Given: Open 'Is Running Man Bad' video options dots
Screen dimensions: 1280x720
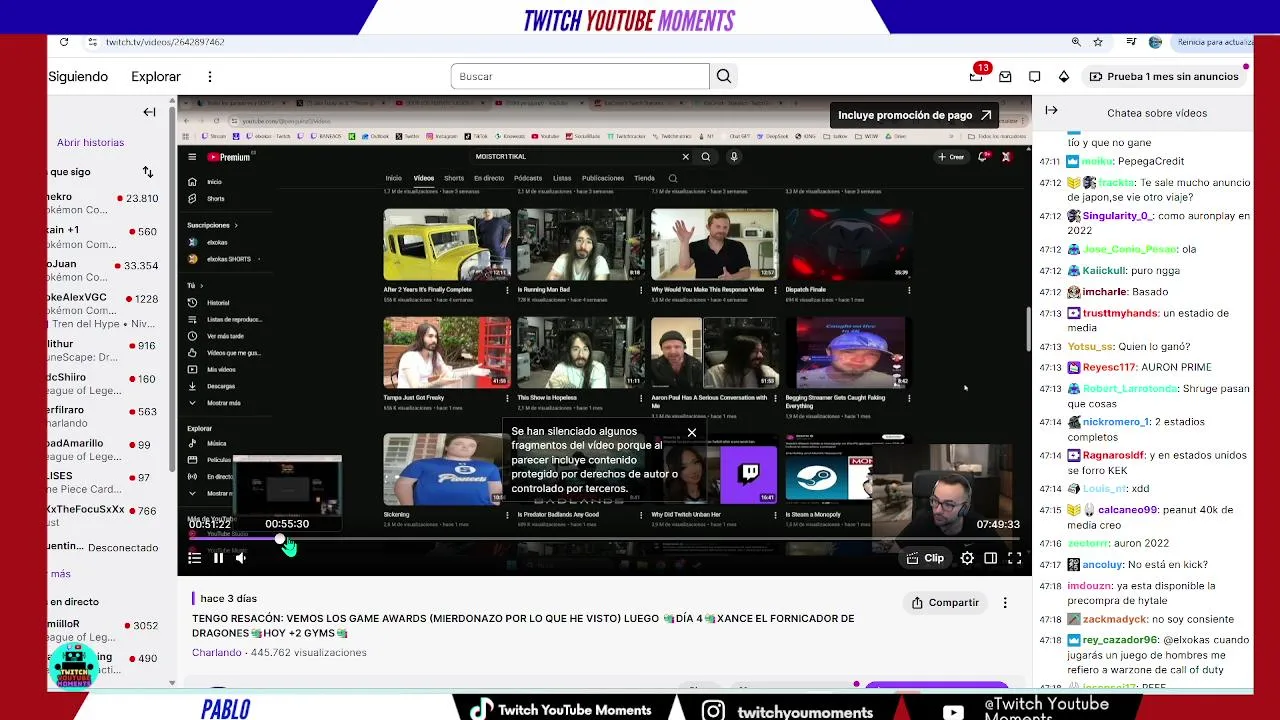Looking at the screenshot, I should click(641, 290).
